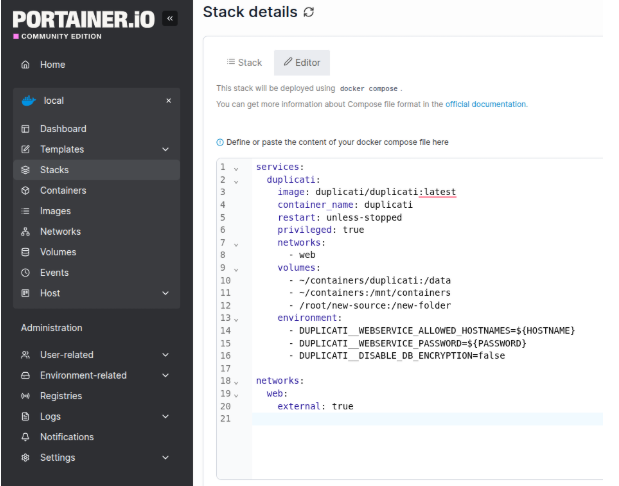Expand the Logs submenu chevron

(x=166, y=416)
